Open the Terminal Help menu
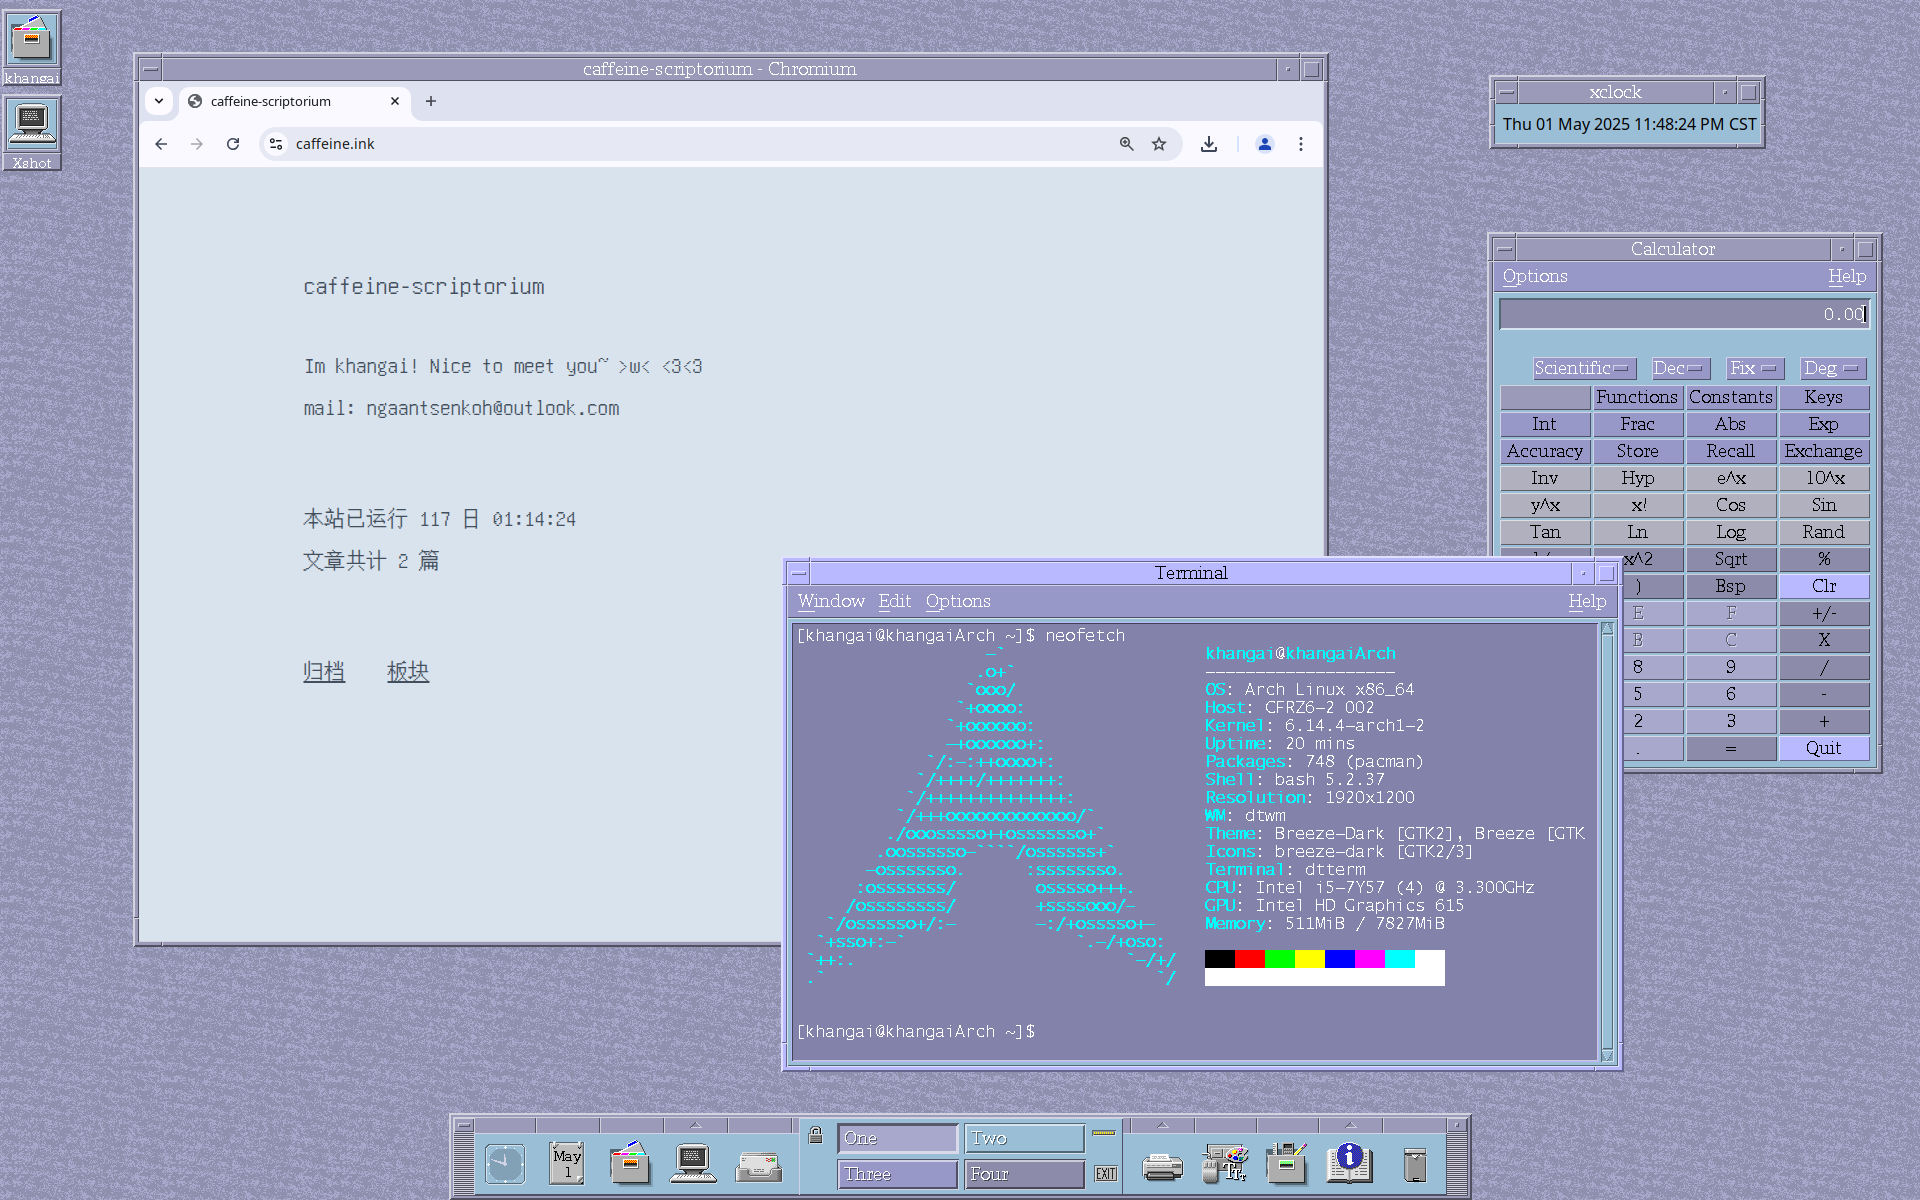 1587,601
